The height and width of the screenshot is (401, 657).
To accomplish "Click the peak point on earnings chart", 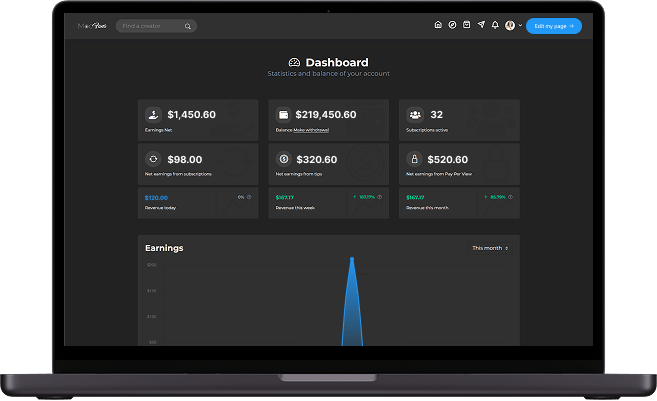I will click(x=352, y=259).
